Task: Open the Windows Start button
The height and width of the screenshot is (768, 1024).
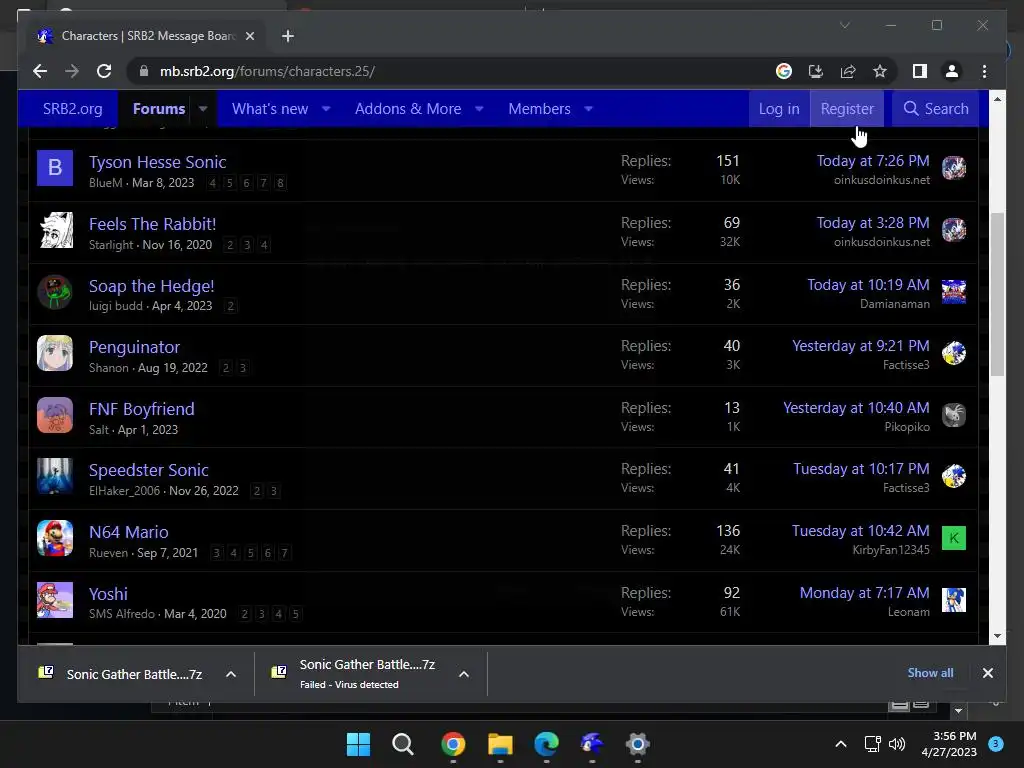Action: [x=358, y=744]
